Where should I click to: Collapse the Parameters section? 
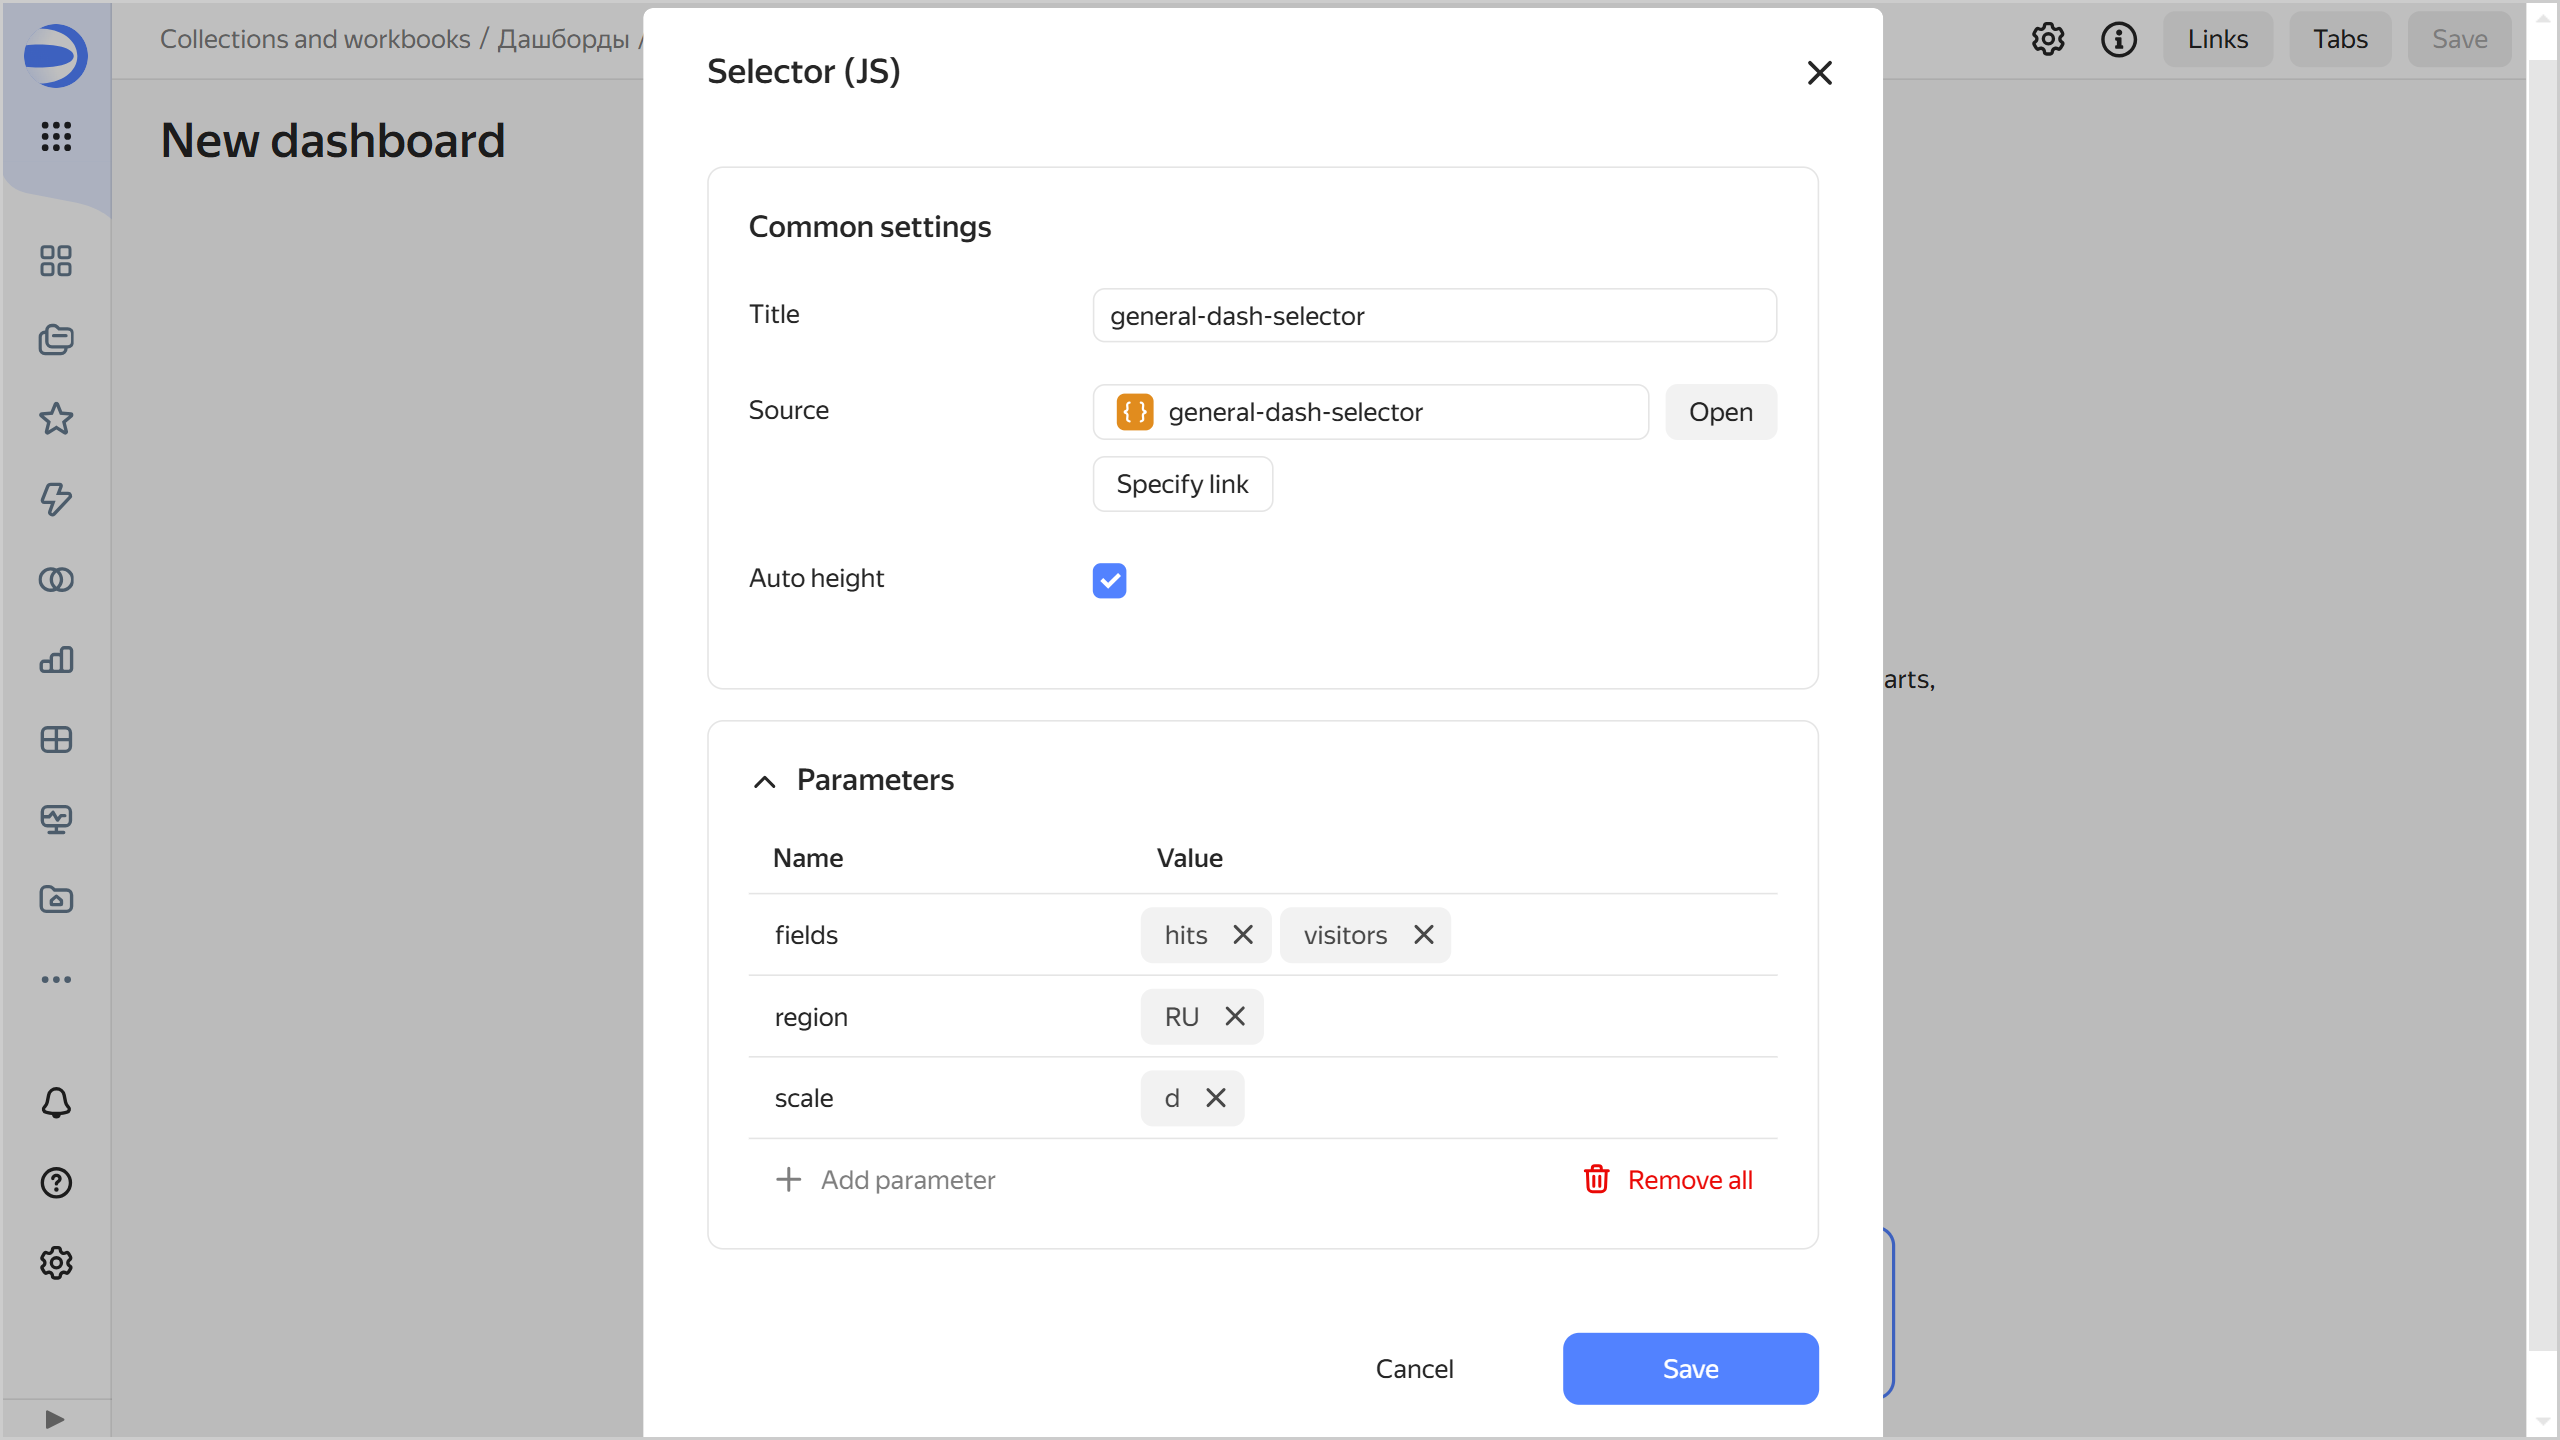click(764, 781)
